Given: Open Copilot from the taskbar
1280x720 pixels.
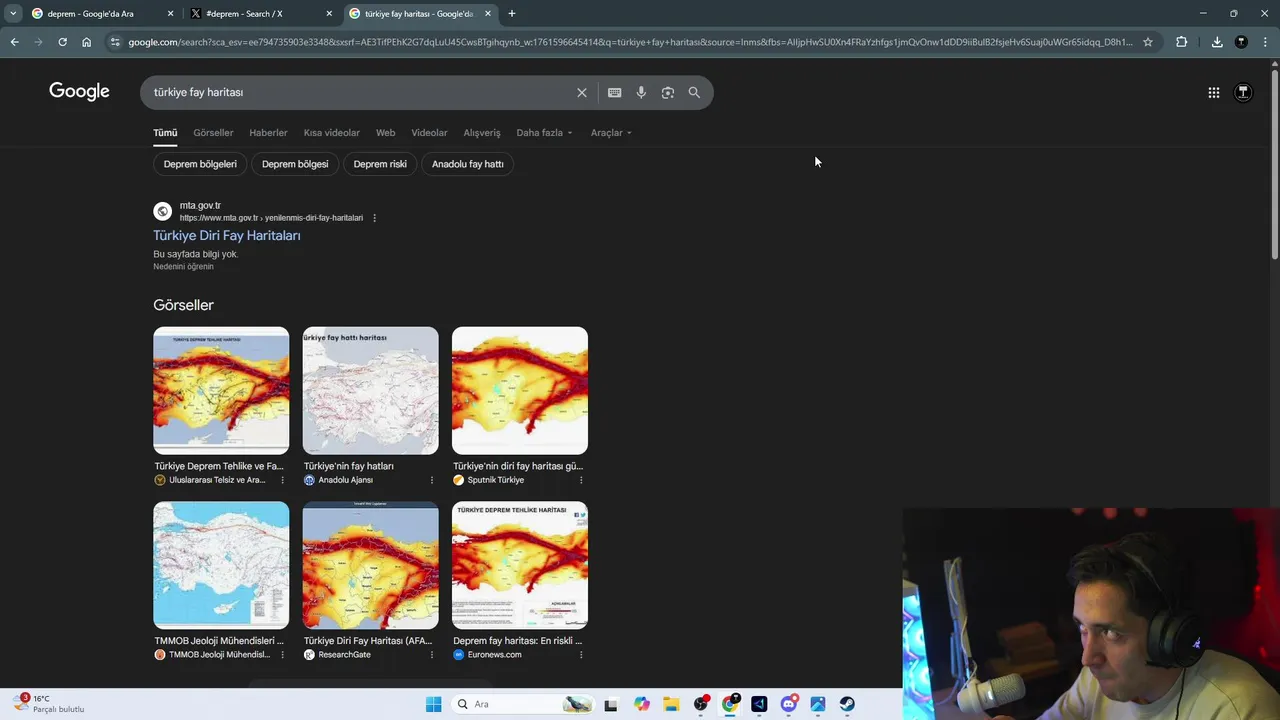Looking at the screenshot, I should (x=642, y=704).
